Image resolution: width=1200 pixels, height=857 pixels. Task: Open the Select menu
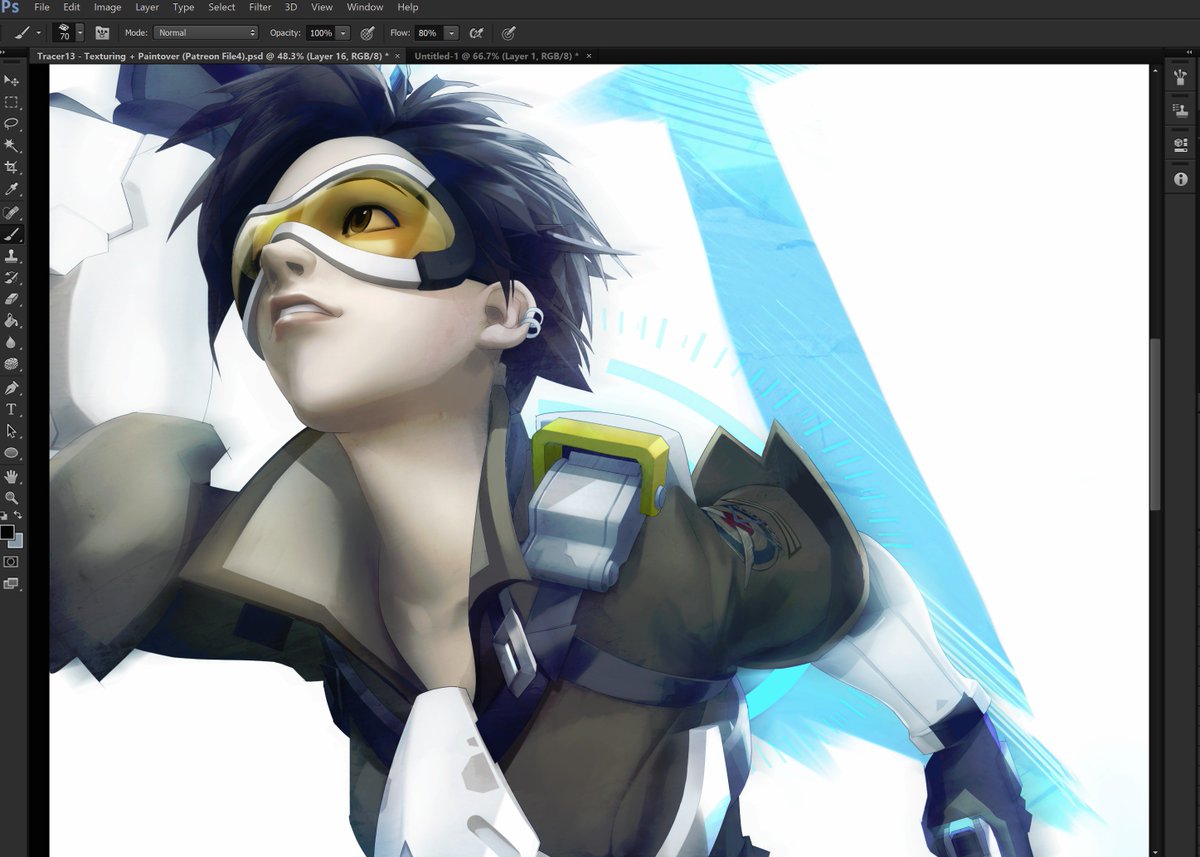tap(222, 7)
